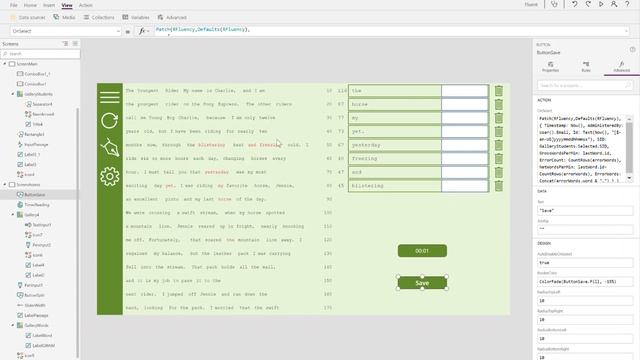The width and height of the screenshot is (640, 360).
Task: Select SliderWidth in the tree view
Action: click(x=35, y=305)
